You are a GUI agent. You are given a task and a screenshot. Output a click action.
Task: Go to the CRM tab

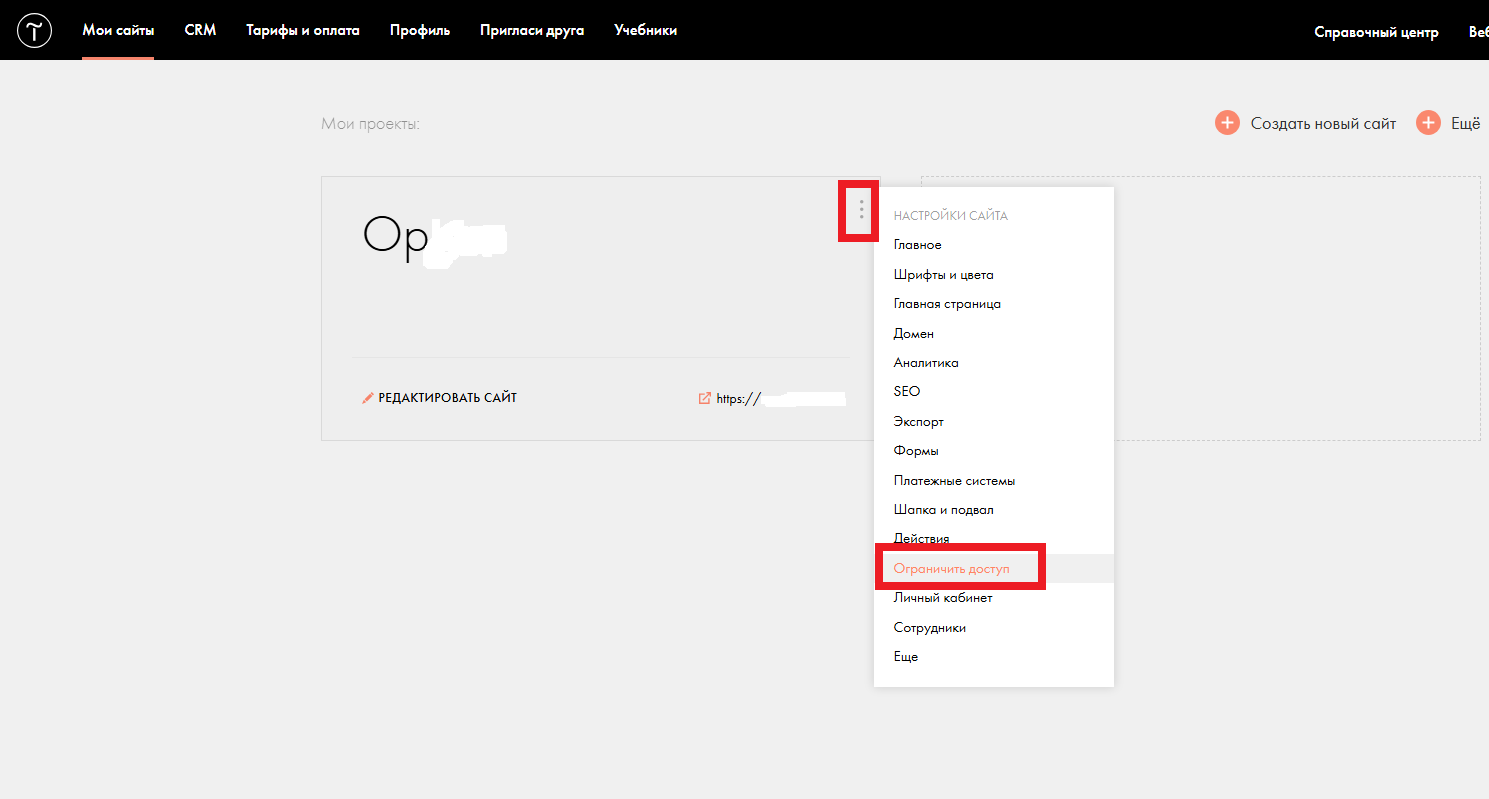pyautogui.click(x=200, y=30)
